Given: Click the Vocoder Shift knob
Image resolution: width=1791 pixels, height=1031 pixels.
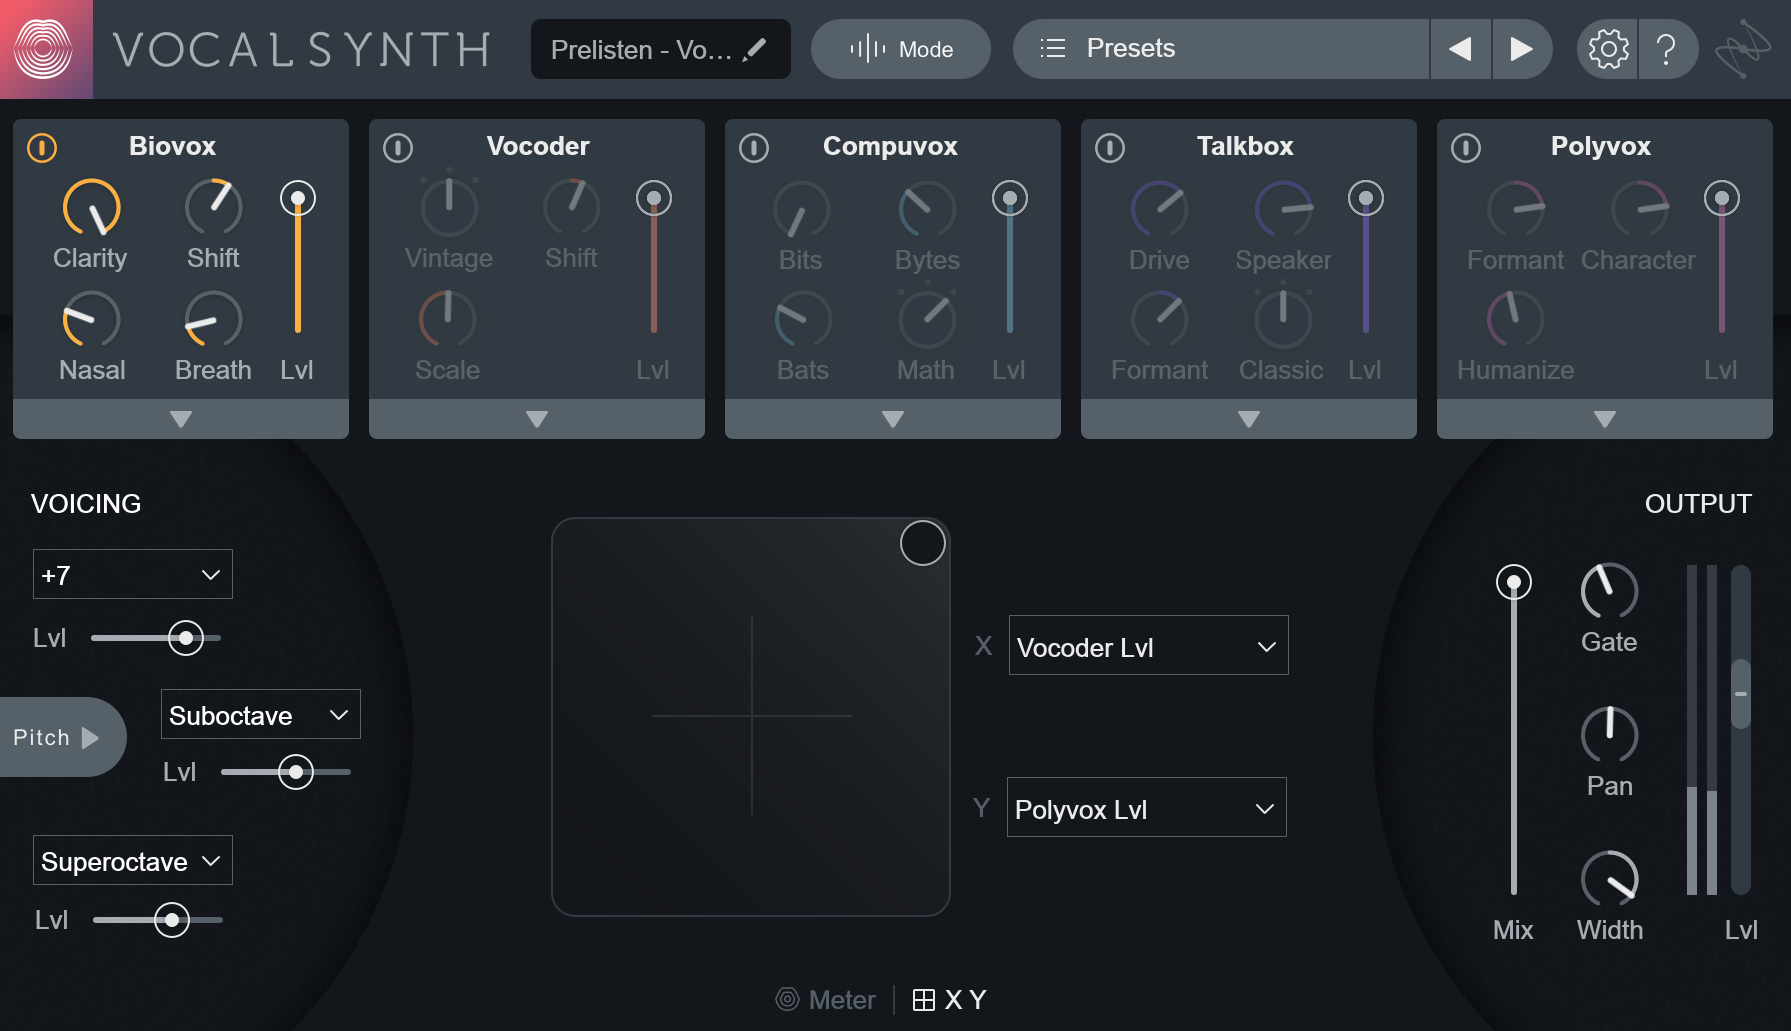Looking at the screenshot, I should 572,208.
